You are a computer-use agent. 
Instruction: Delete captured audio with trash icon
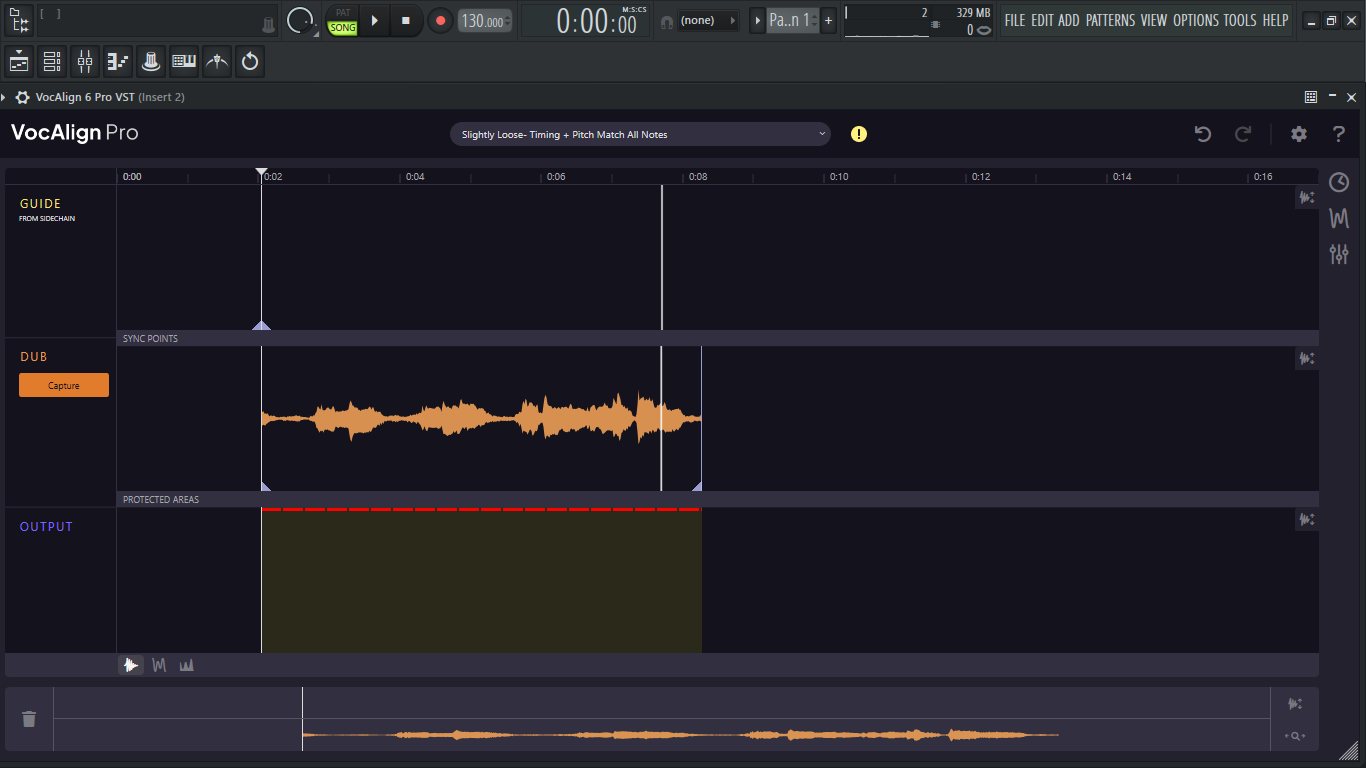[29, 718]
